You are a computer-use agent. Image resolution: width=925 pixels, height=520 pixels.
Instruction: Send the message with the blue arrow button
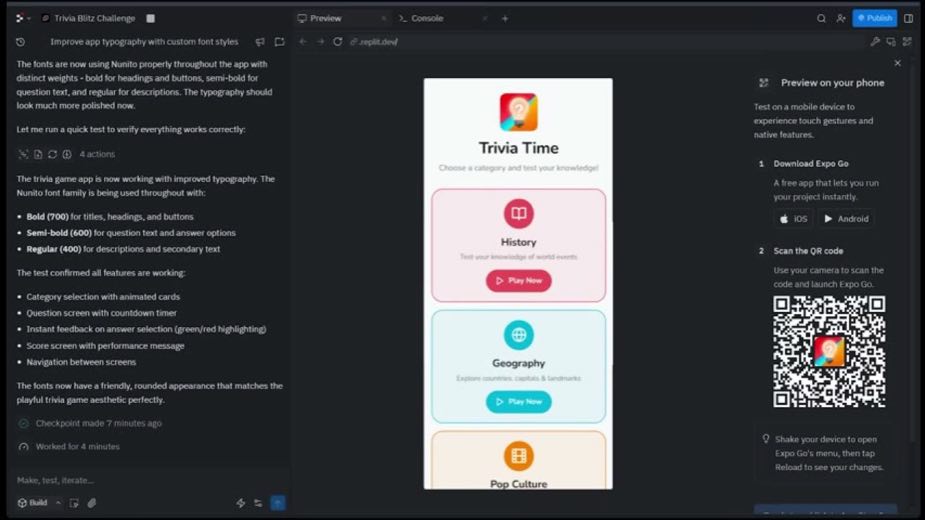point(278,503)
